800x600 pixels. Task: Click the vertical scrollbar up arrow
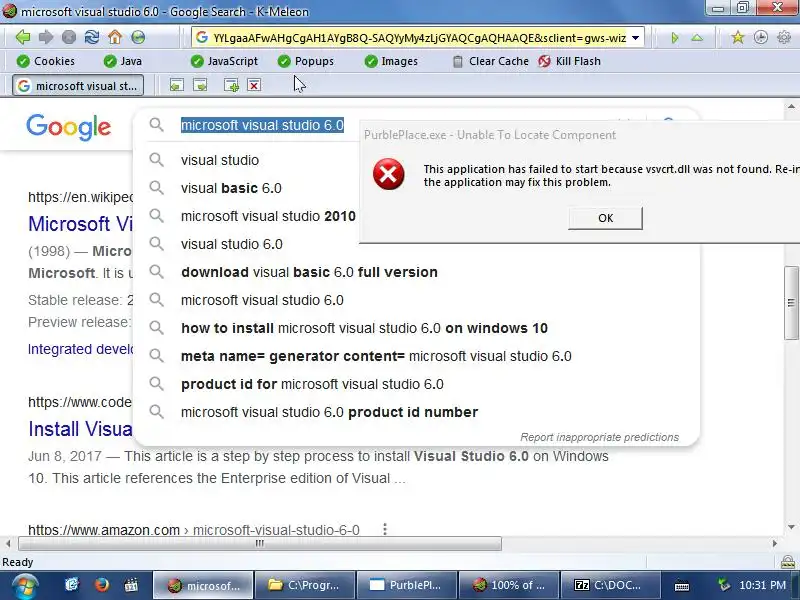point(791,107)
